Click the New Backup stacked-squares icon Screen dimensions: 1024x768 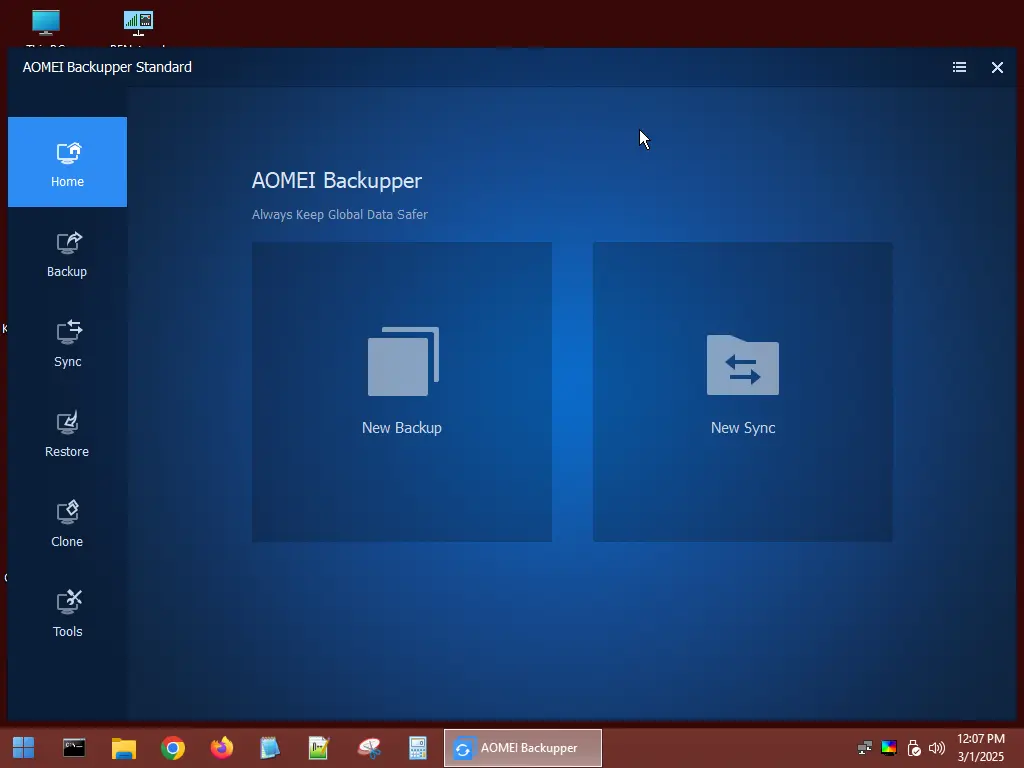(403, 361)
